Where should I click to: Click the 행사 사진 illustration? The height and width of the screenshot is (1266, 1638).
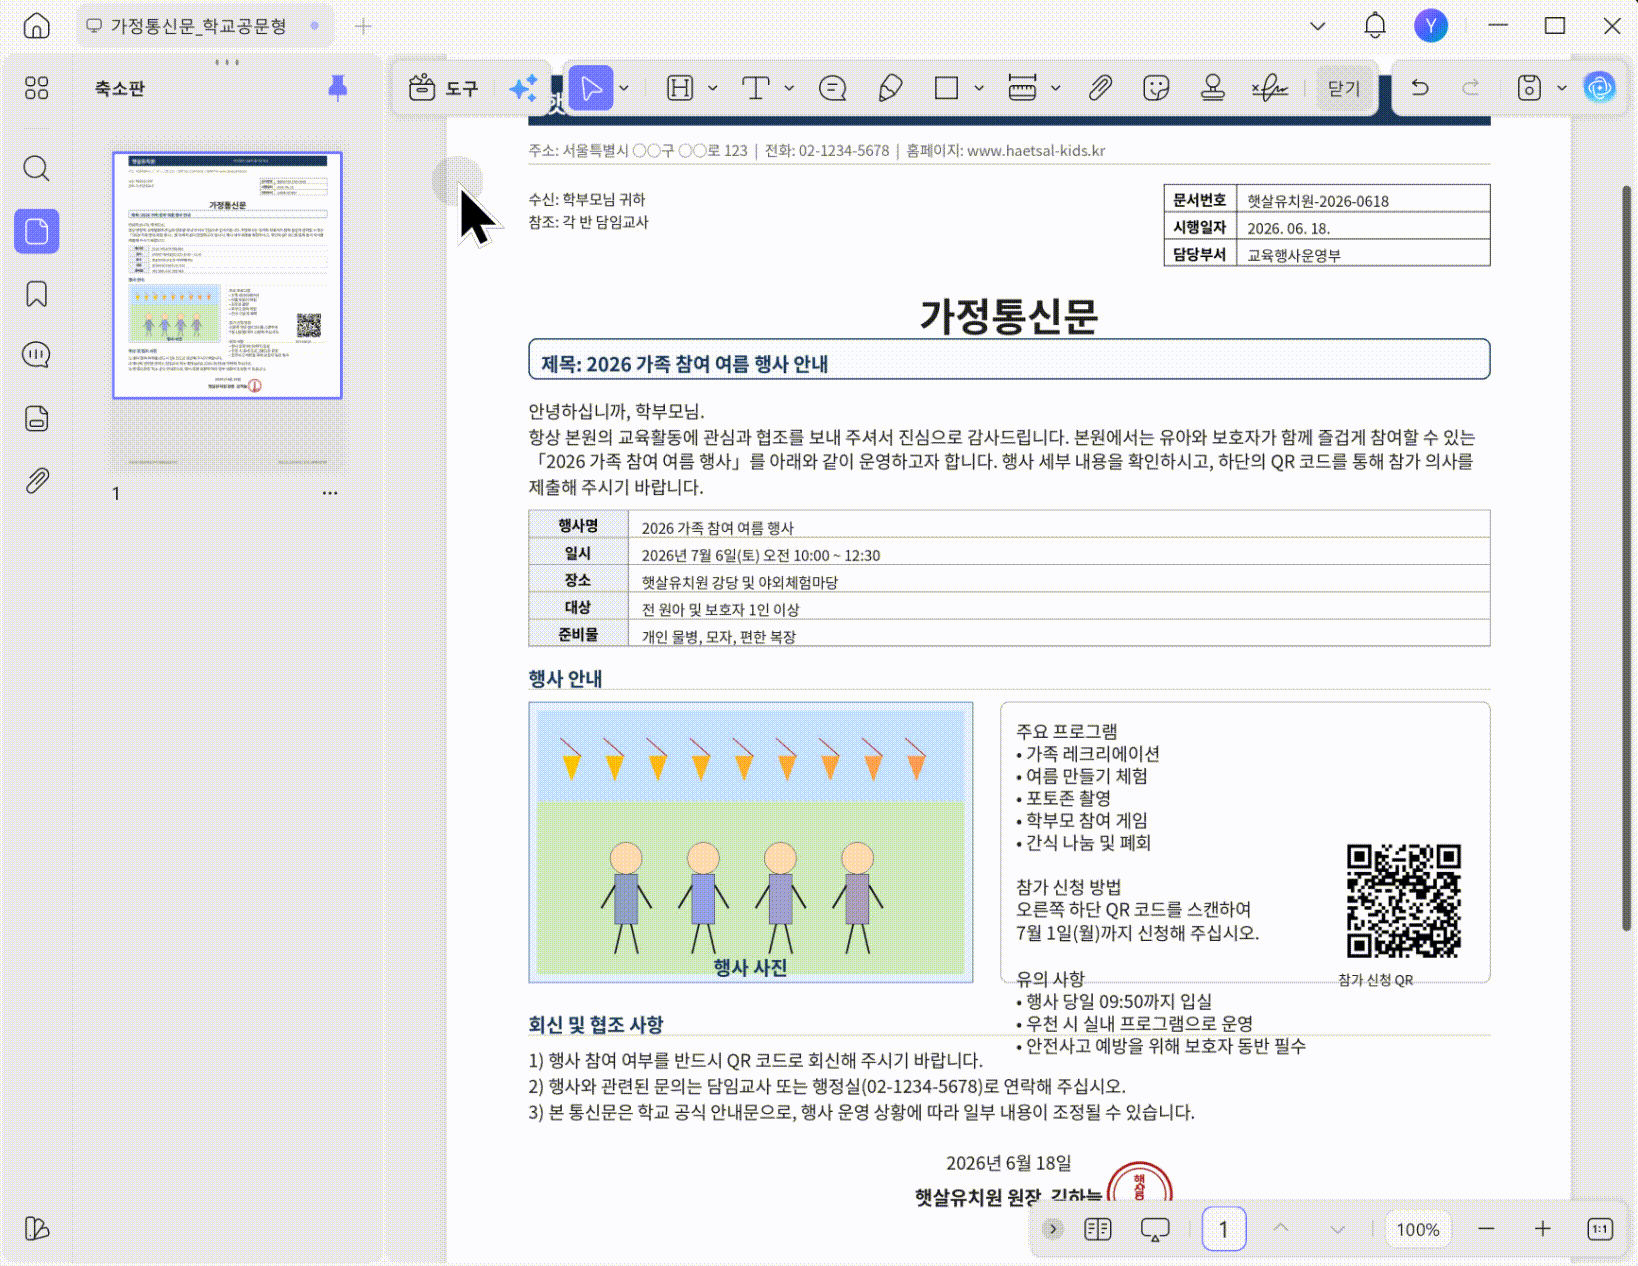point(751,842)
